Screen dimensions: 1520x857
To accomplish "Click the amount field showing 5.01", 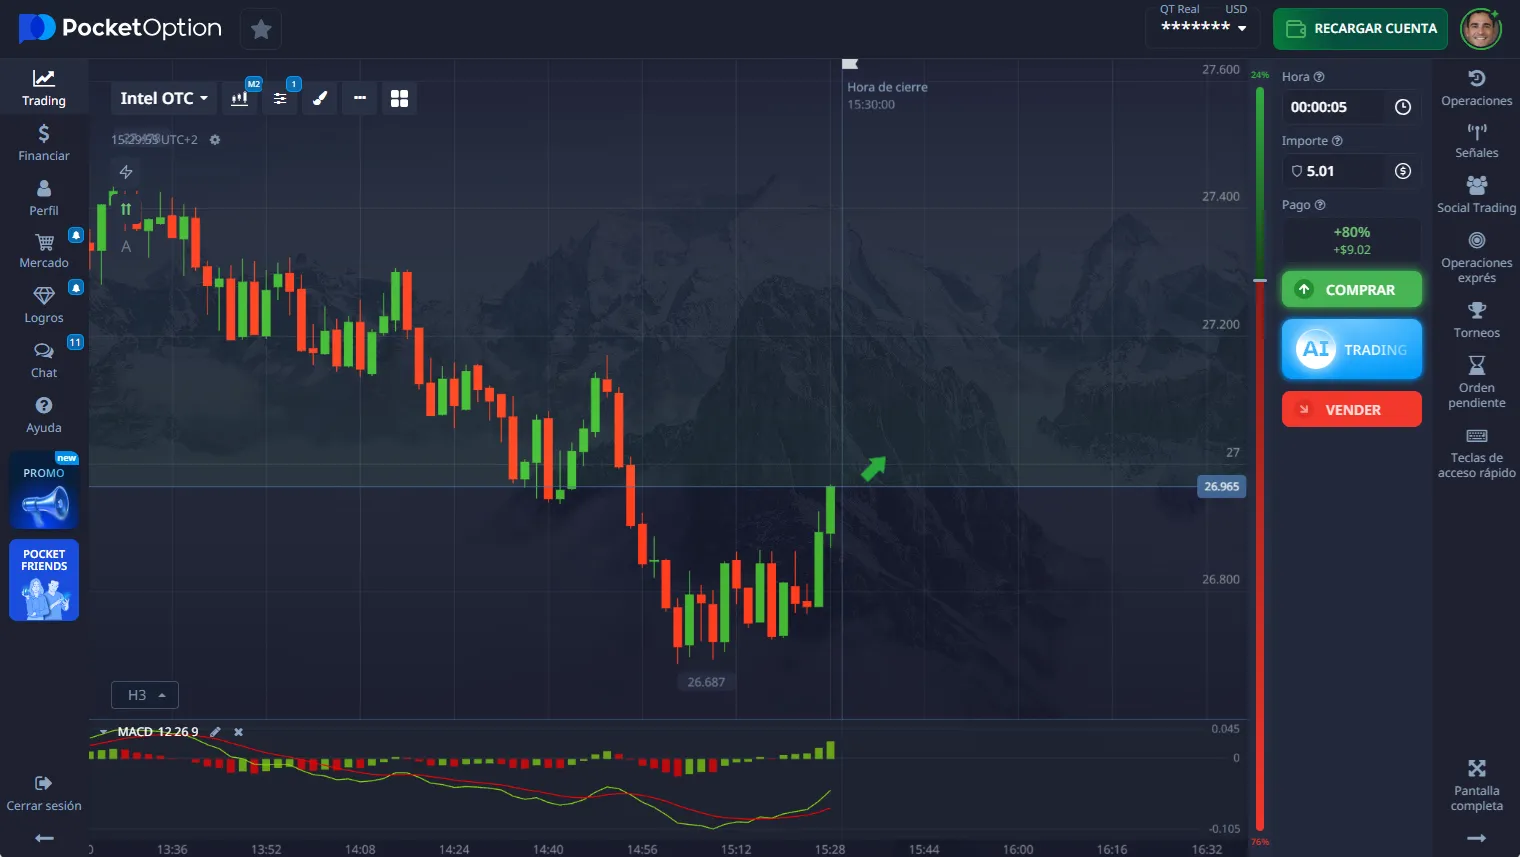I will click(x=1333, y=171).
